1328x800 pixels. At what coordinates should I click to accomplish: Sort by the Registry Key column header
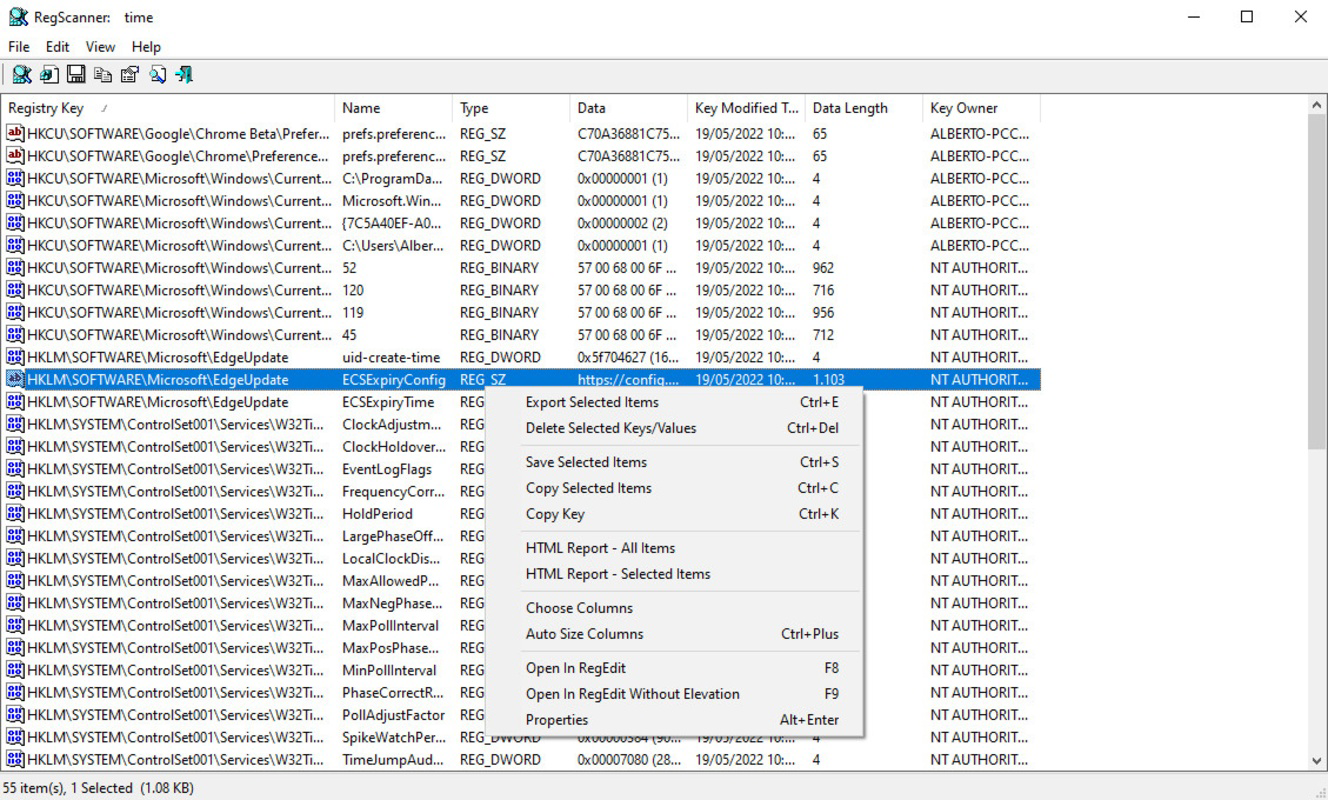pyautogui.click(x=168, y=108)
